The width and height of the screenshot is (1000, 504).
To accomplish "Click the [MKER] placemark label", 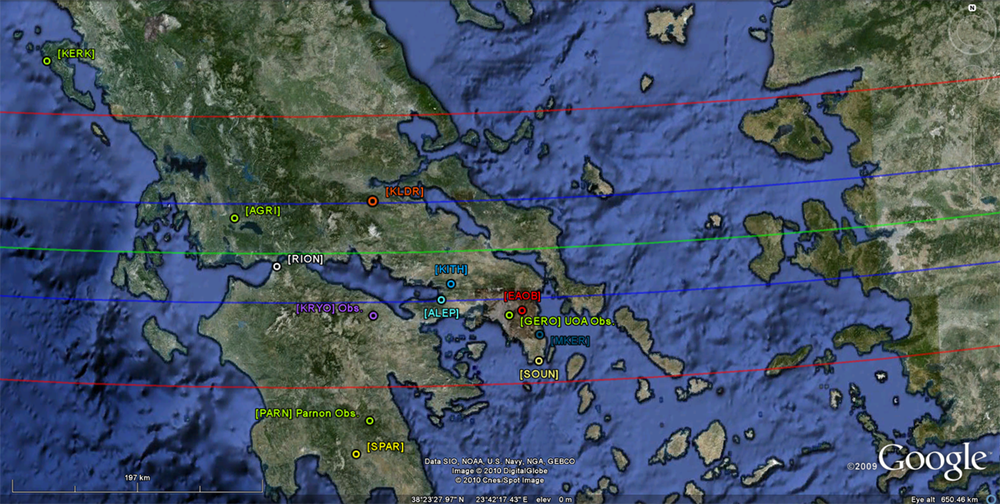I will pos(570,341).
